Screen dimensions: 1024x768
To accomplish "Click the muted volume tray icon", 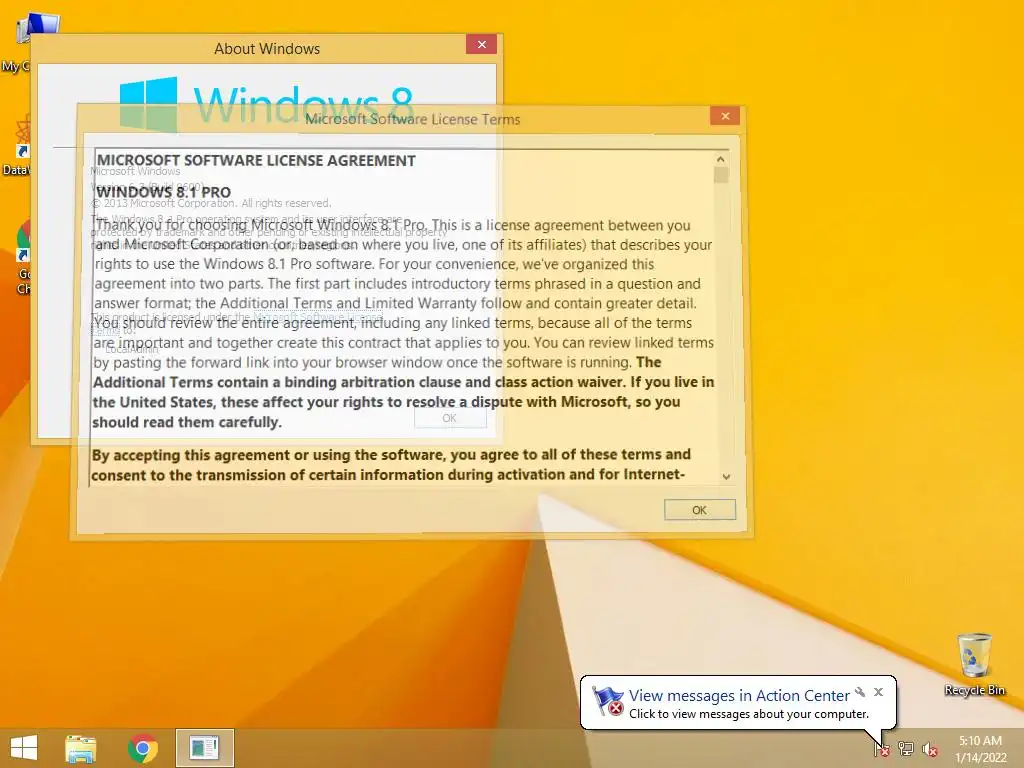I will (x=930, y=749).
